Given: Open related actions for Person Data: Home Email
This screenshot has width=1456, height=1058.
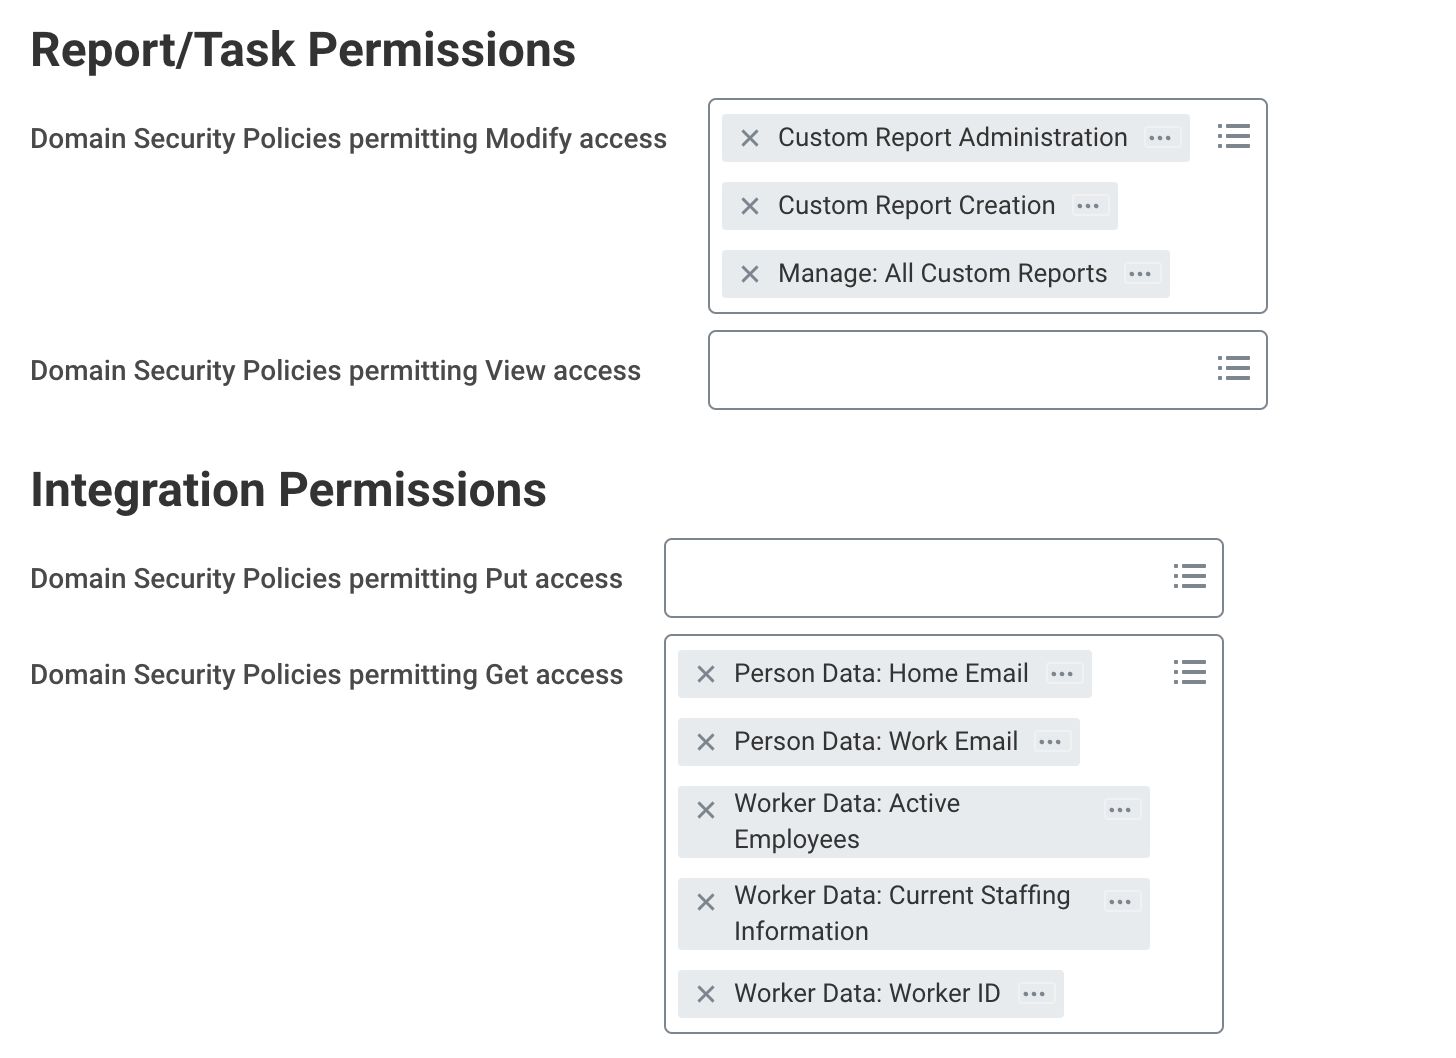Looking at the screenshot, I should pos(1061,674).
